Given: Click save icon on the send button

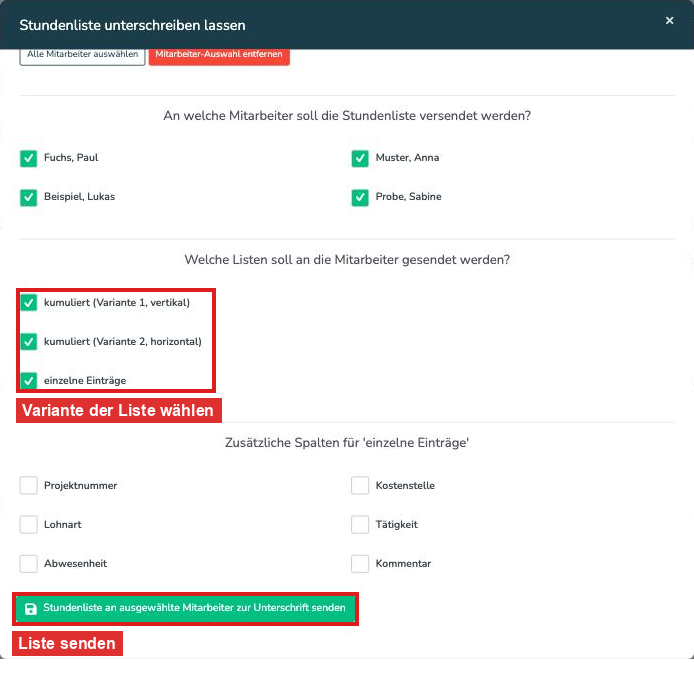Looking at the screenshot, I should click(x=31, y=609).
